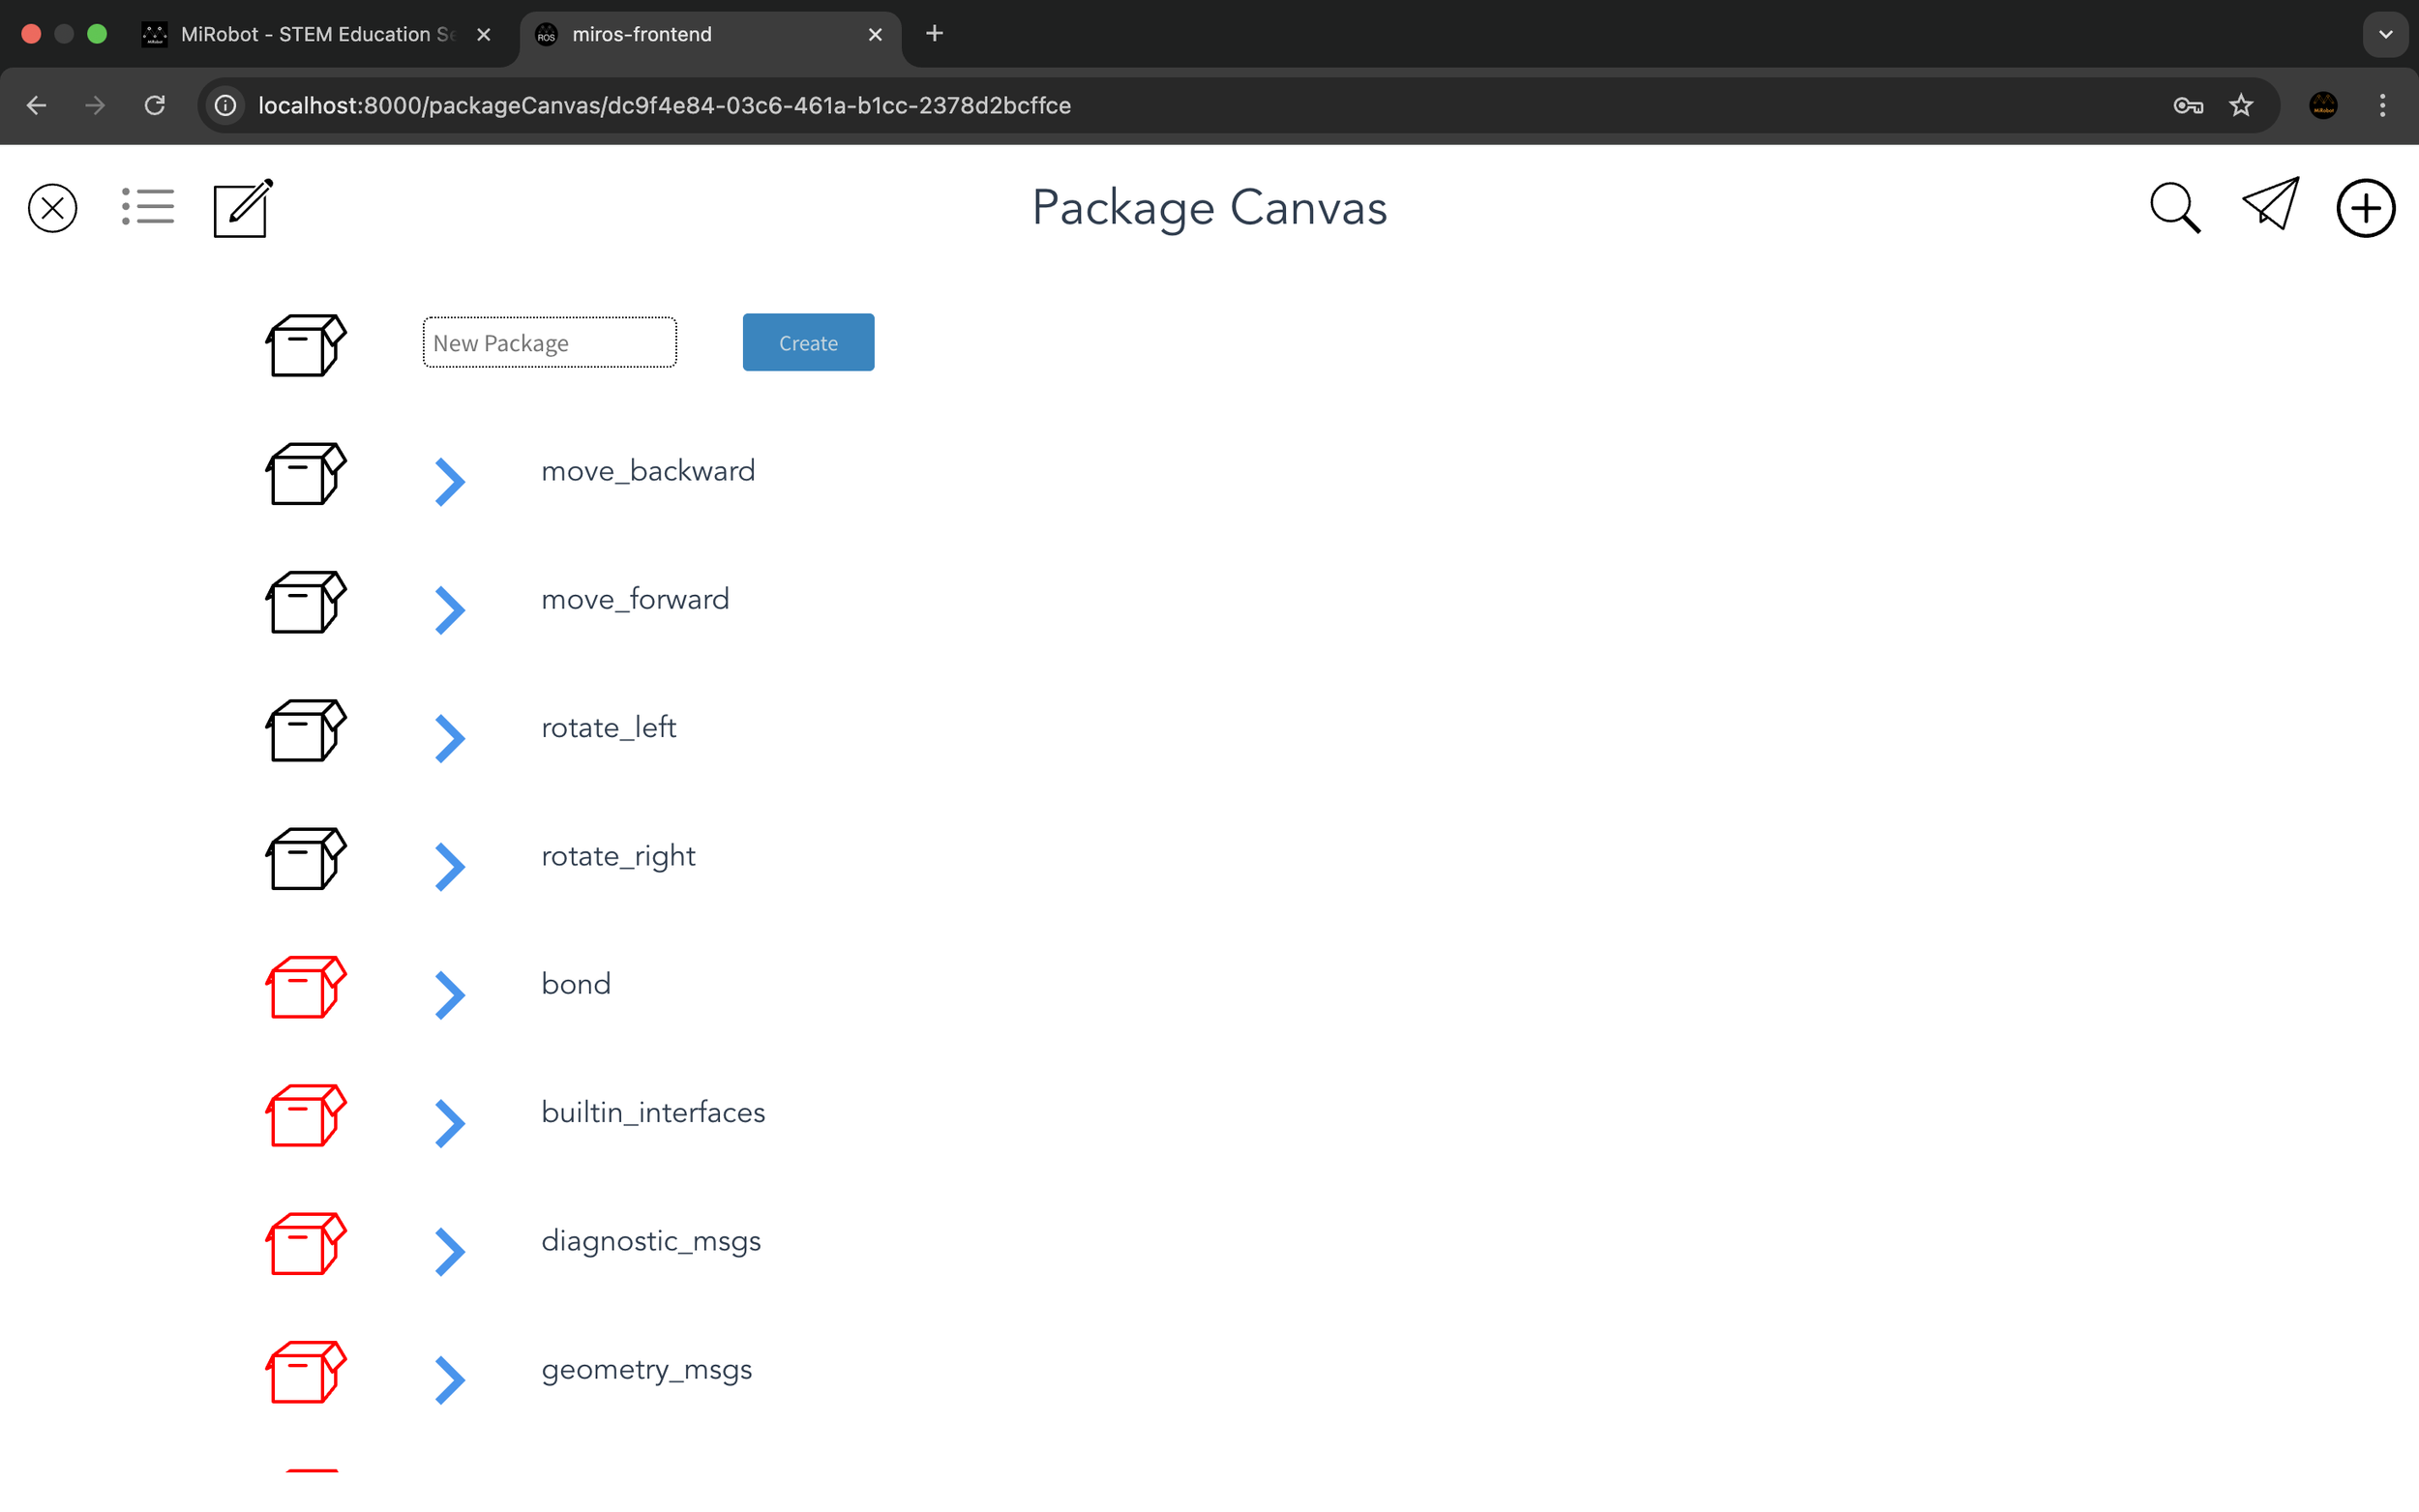Image resolution: width=2419 pixels, height=1512 pixels.
Task: Click the paper plane send icon
Action: 2270,205
